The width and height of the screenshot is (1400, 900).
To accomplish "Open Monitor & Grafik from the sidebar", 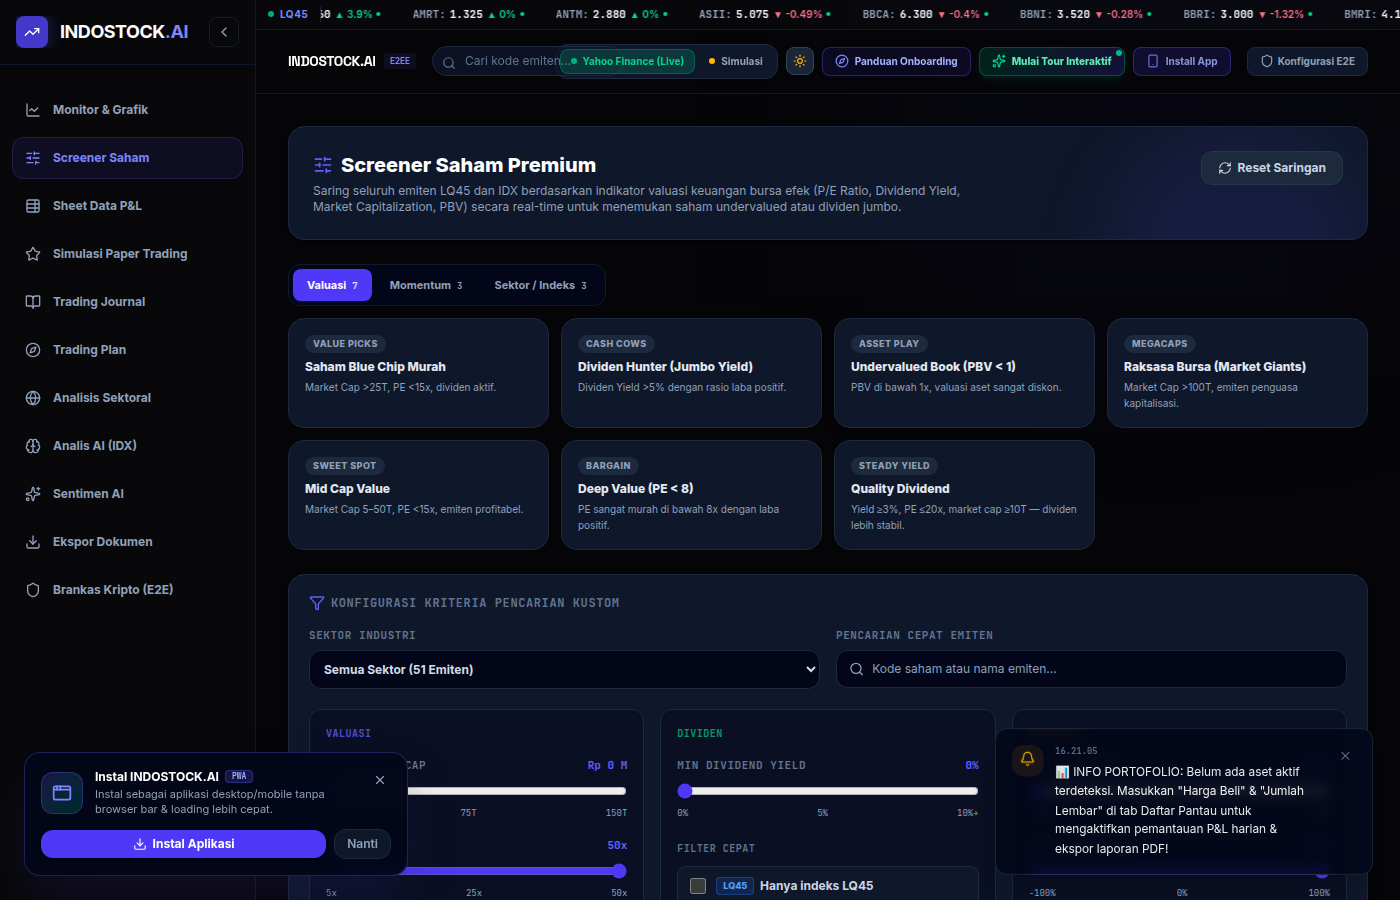I will tap(127, 110).
